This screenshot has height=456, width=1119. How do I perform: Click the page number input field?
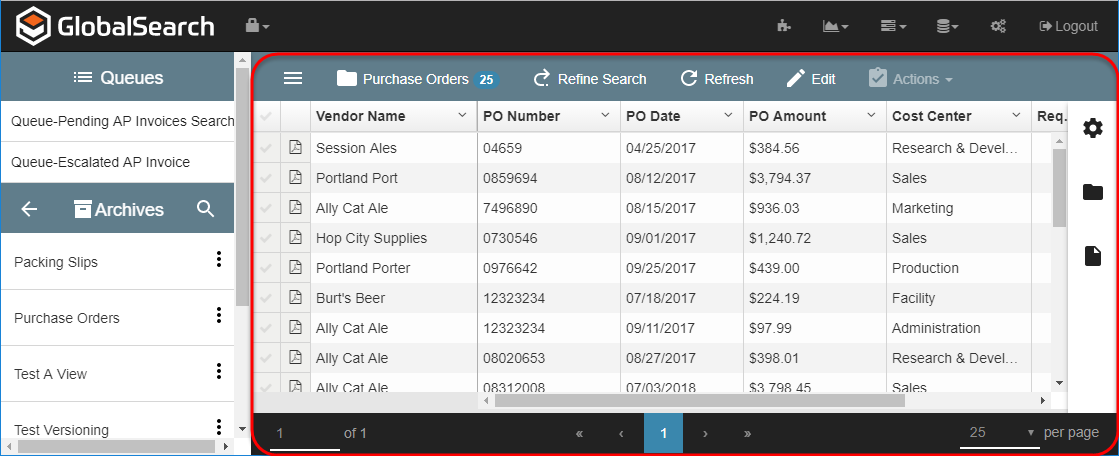pos(304,433)
